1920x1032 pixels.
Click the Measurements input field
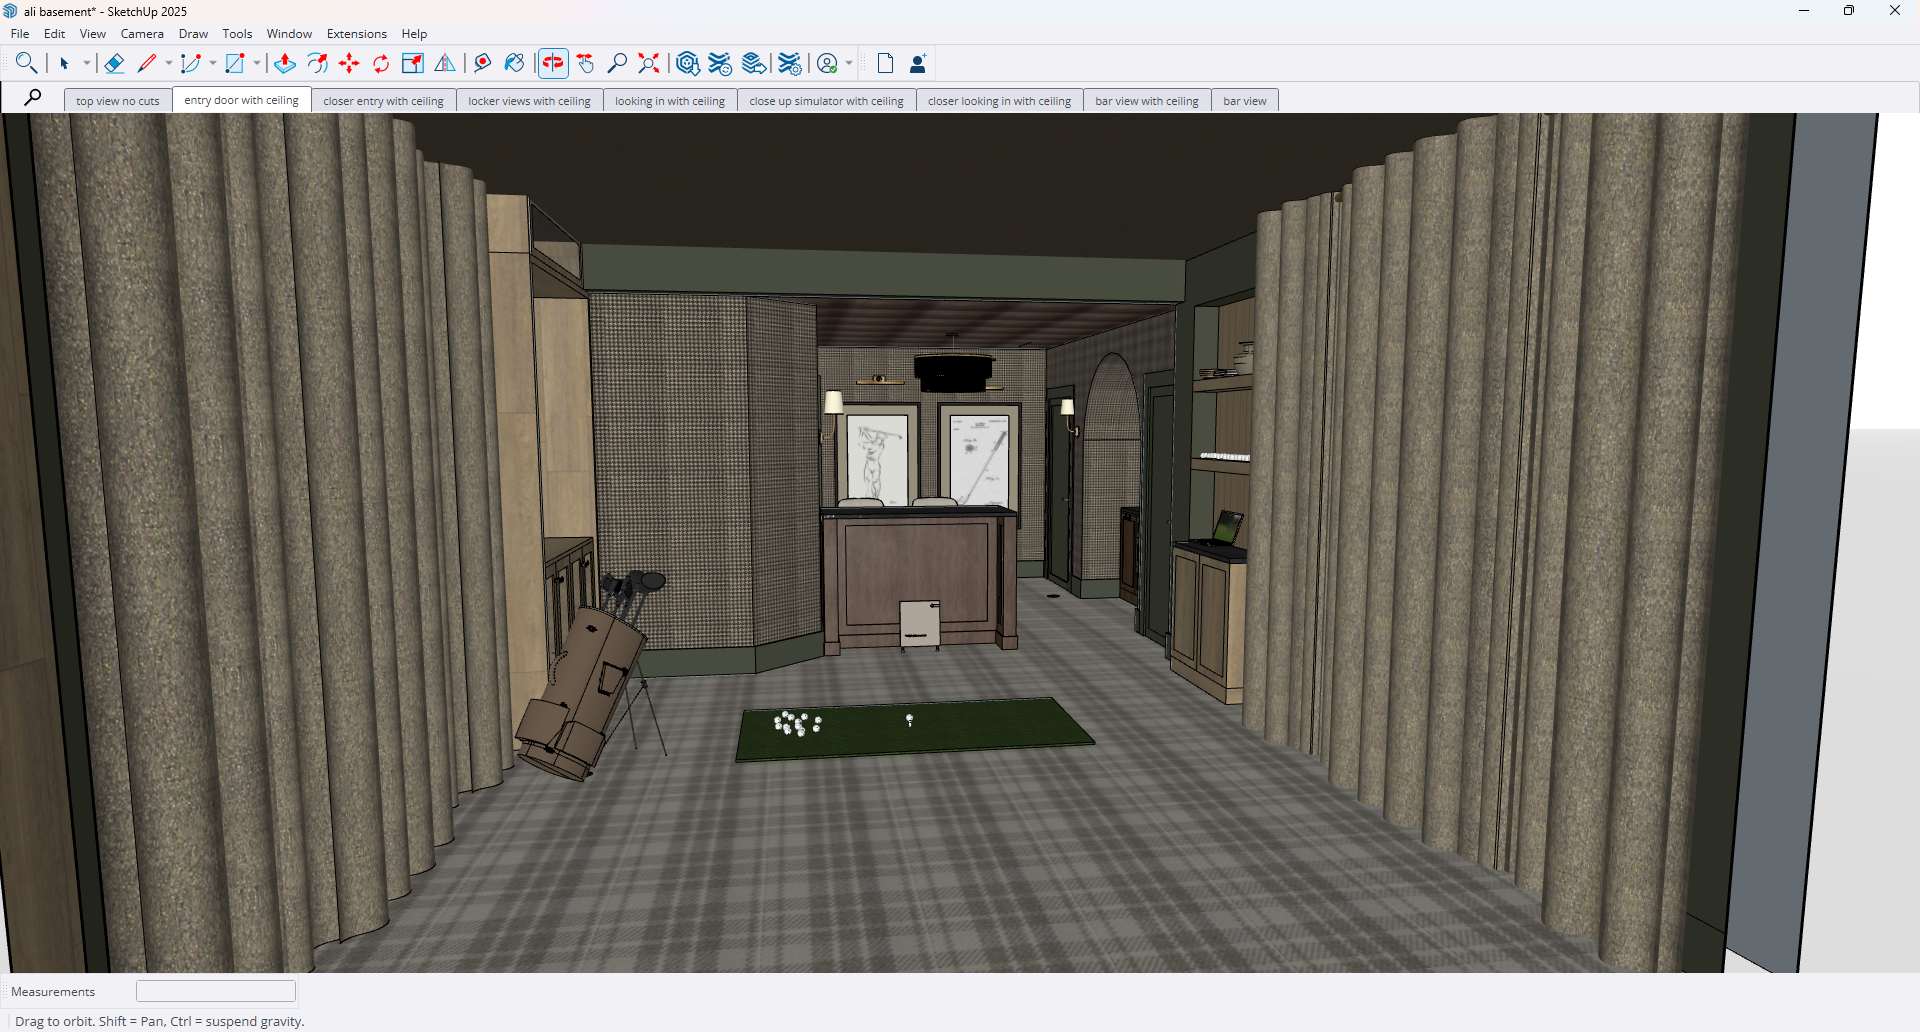coord(216,991)
